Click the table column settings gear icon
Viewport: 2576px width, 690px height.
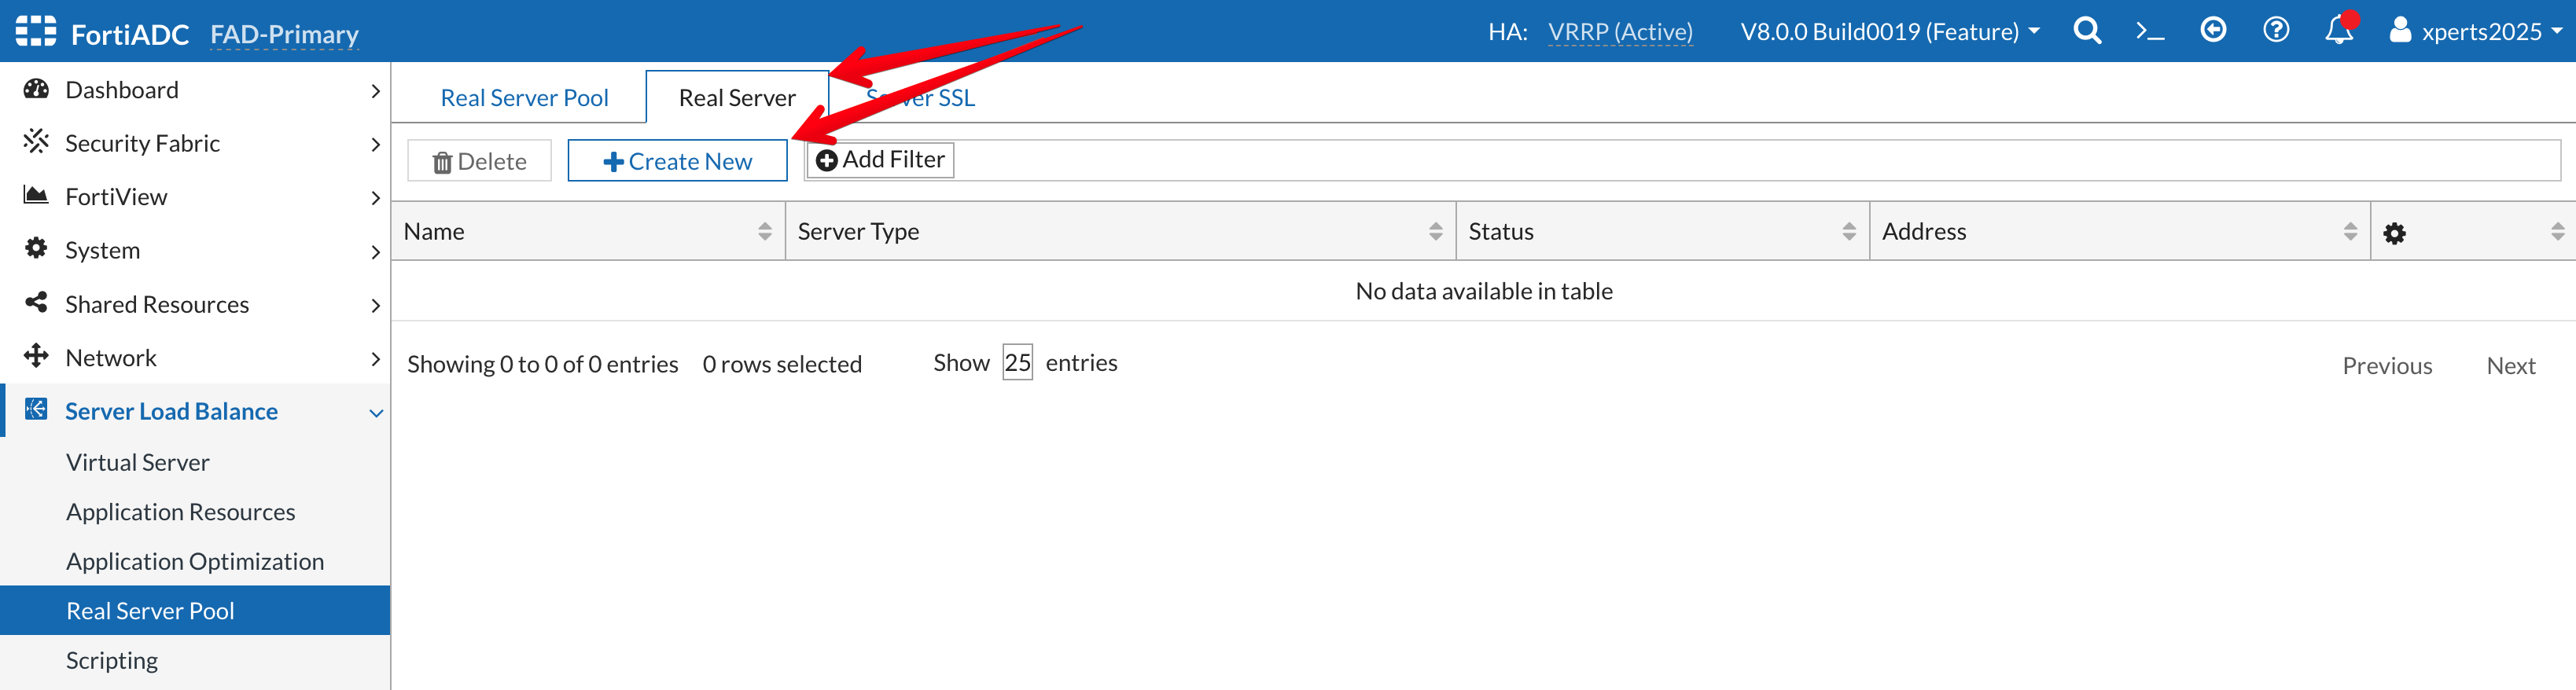[2394, 233]
